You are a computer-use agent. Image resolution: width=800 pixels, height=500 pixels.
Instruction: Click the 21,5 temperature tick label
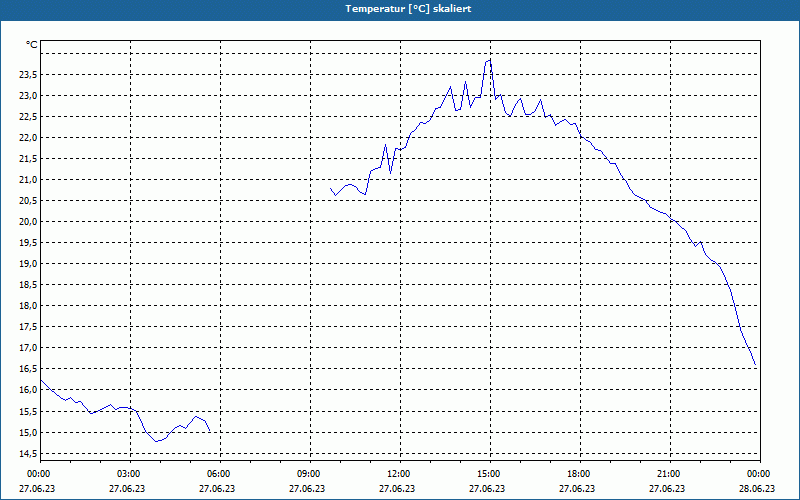pos(28,159)
